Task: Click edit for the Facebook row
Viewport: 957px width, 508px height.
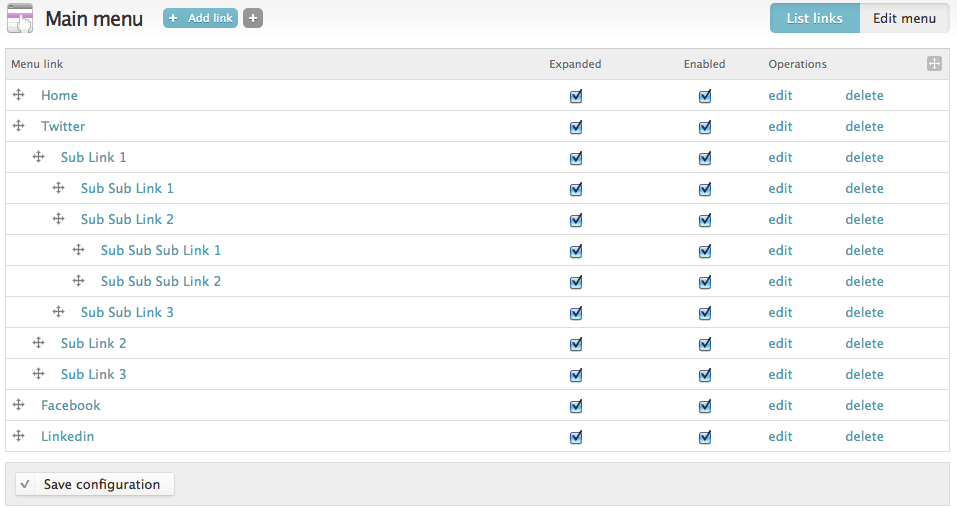Action: 780,405
